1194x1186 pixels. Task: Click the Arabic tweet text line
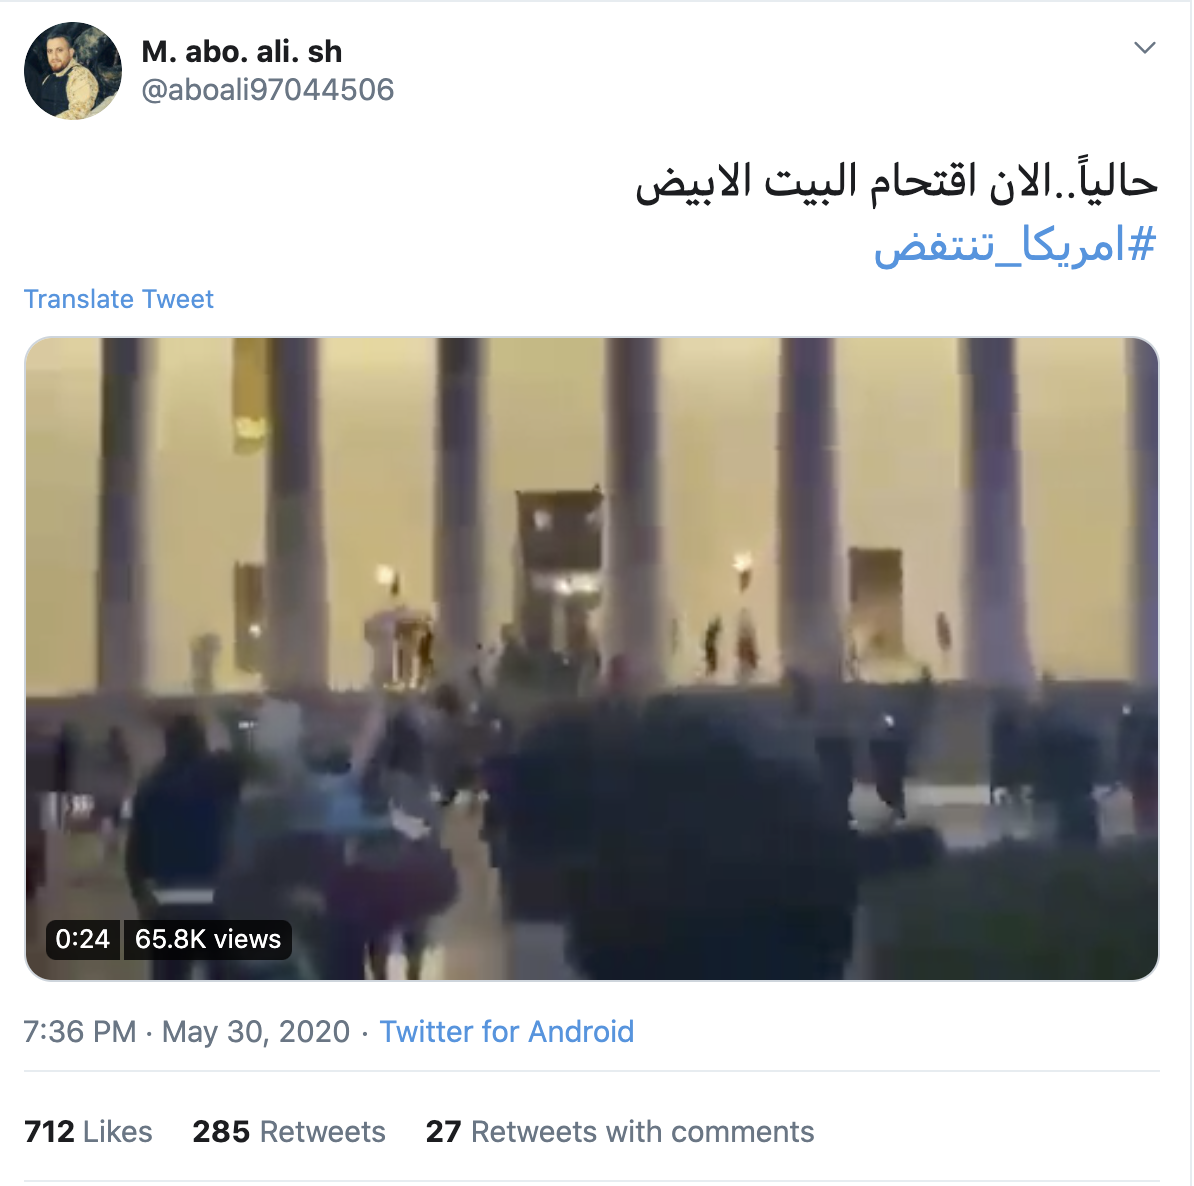(897, 183)
